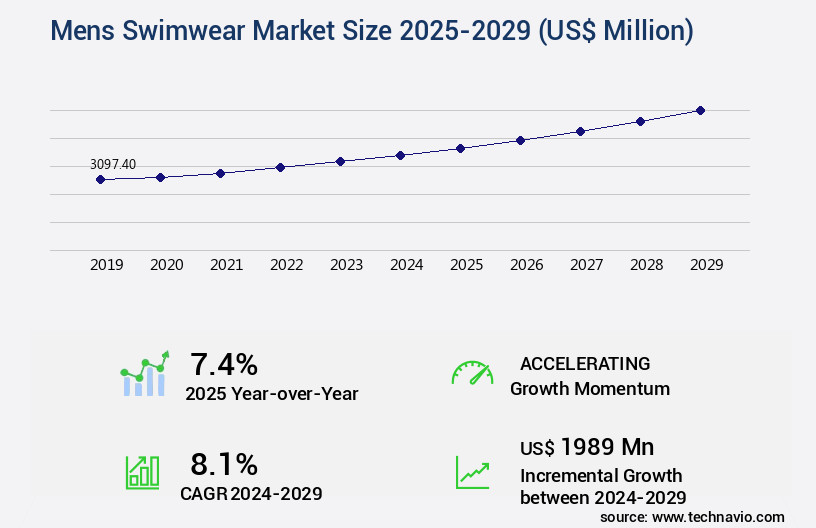Click the 2021 data point marker
Image resolution: width=816 pixels, height=528 pixels.
[220, 173]
